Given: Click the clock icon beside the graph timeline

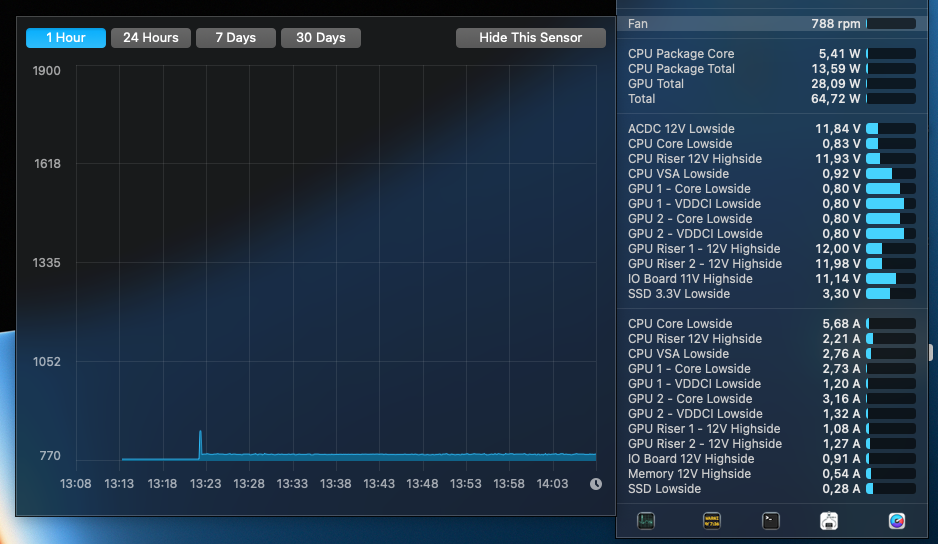Looking at the screenshot, I should pyautogui.click(x=596, y=484).
